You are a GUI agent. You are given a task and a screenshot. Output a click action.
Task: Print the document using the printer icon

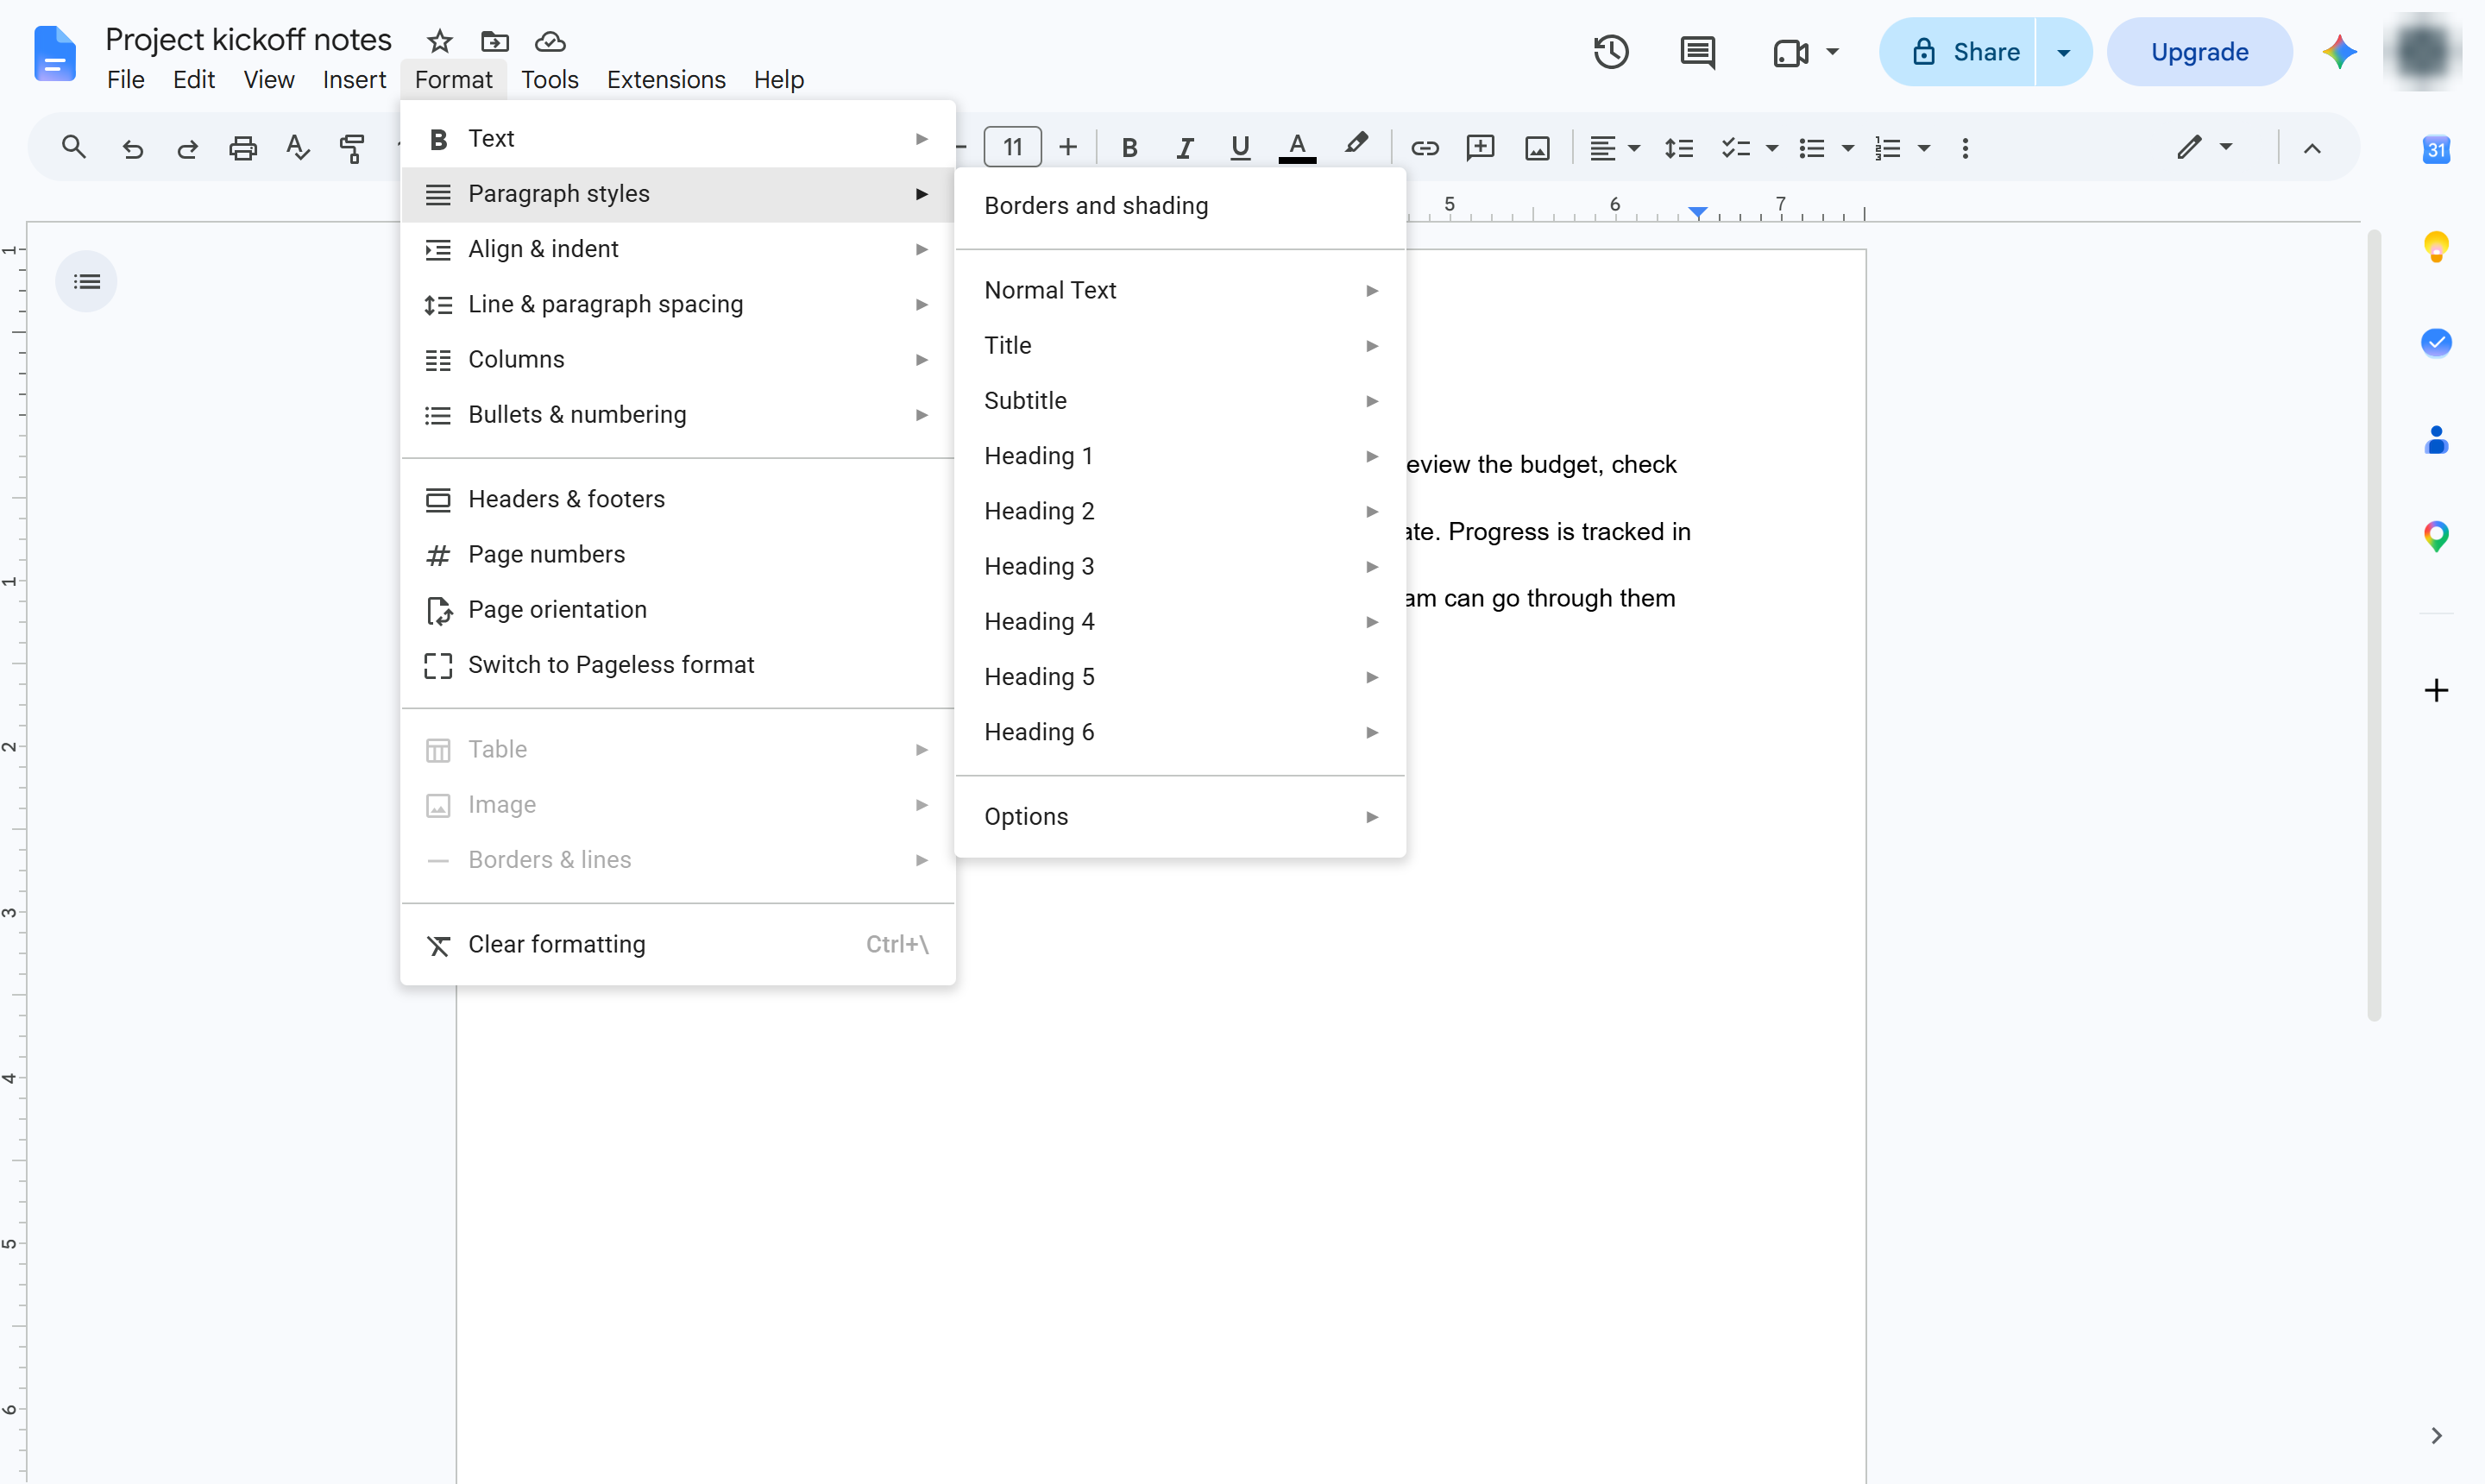[243, 148]
